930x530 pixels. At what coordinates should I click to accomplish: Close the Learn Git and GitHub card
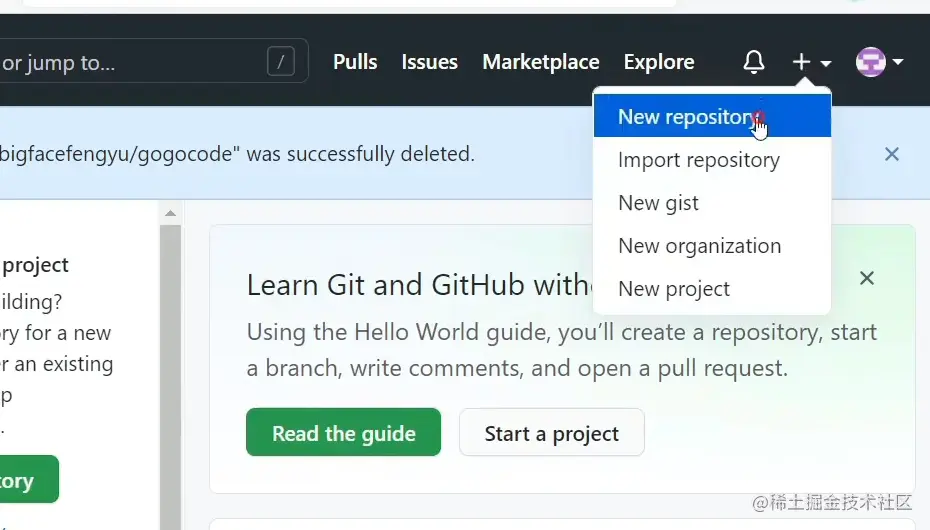tap(867, 278)
